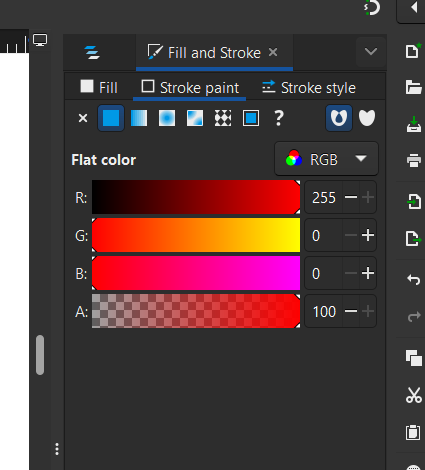Select the linear gradient paint icon
This screenshot has height=470, width=425.
tap(139, 118)
